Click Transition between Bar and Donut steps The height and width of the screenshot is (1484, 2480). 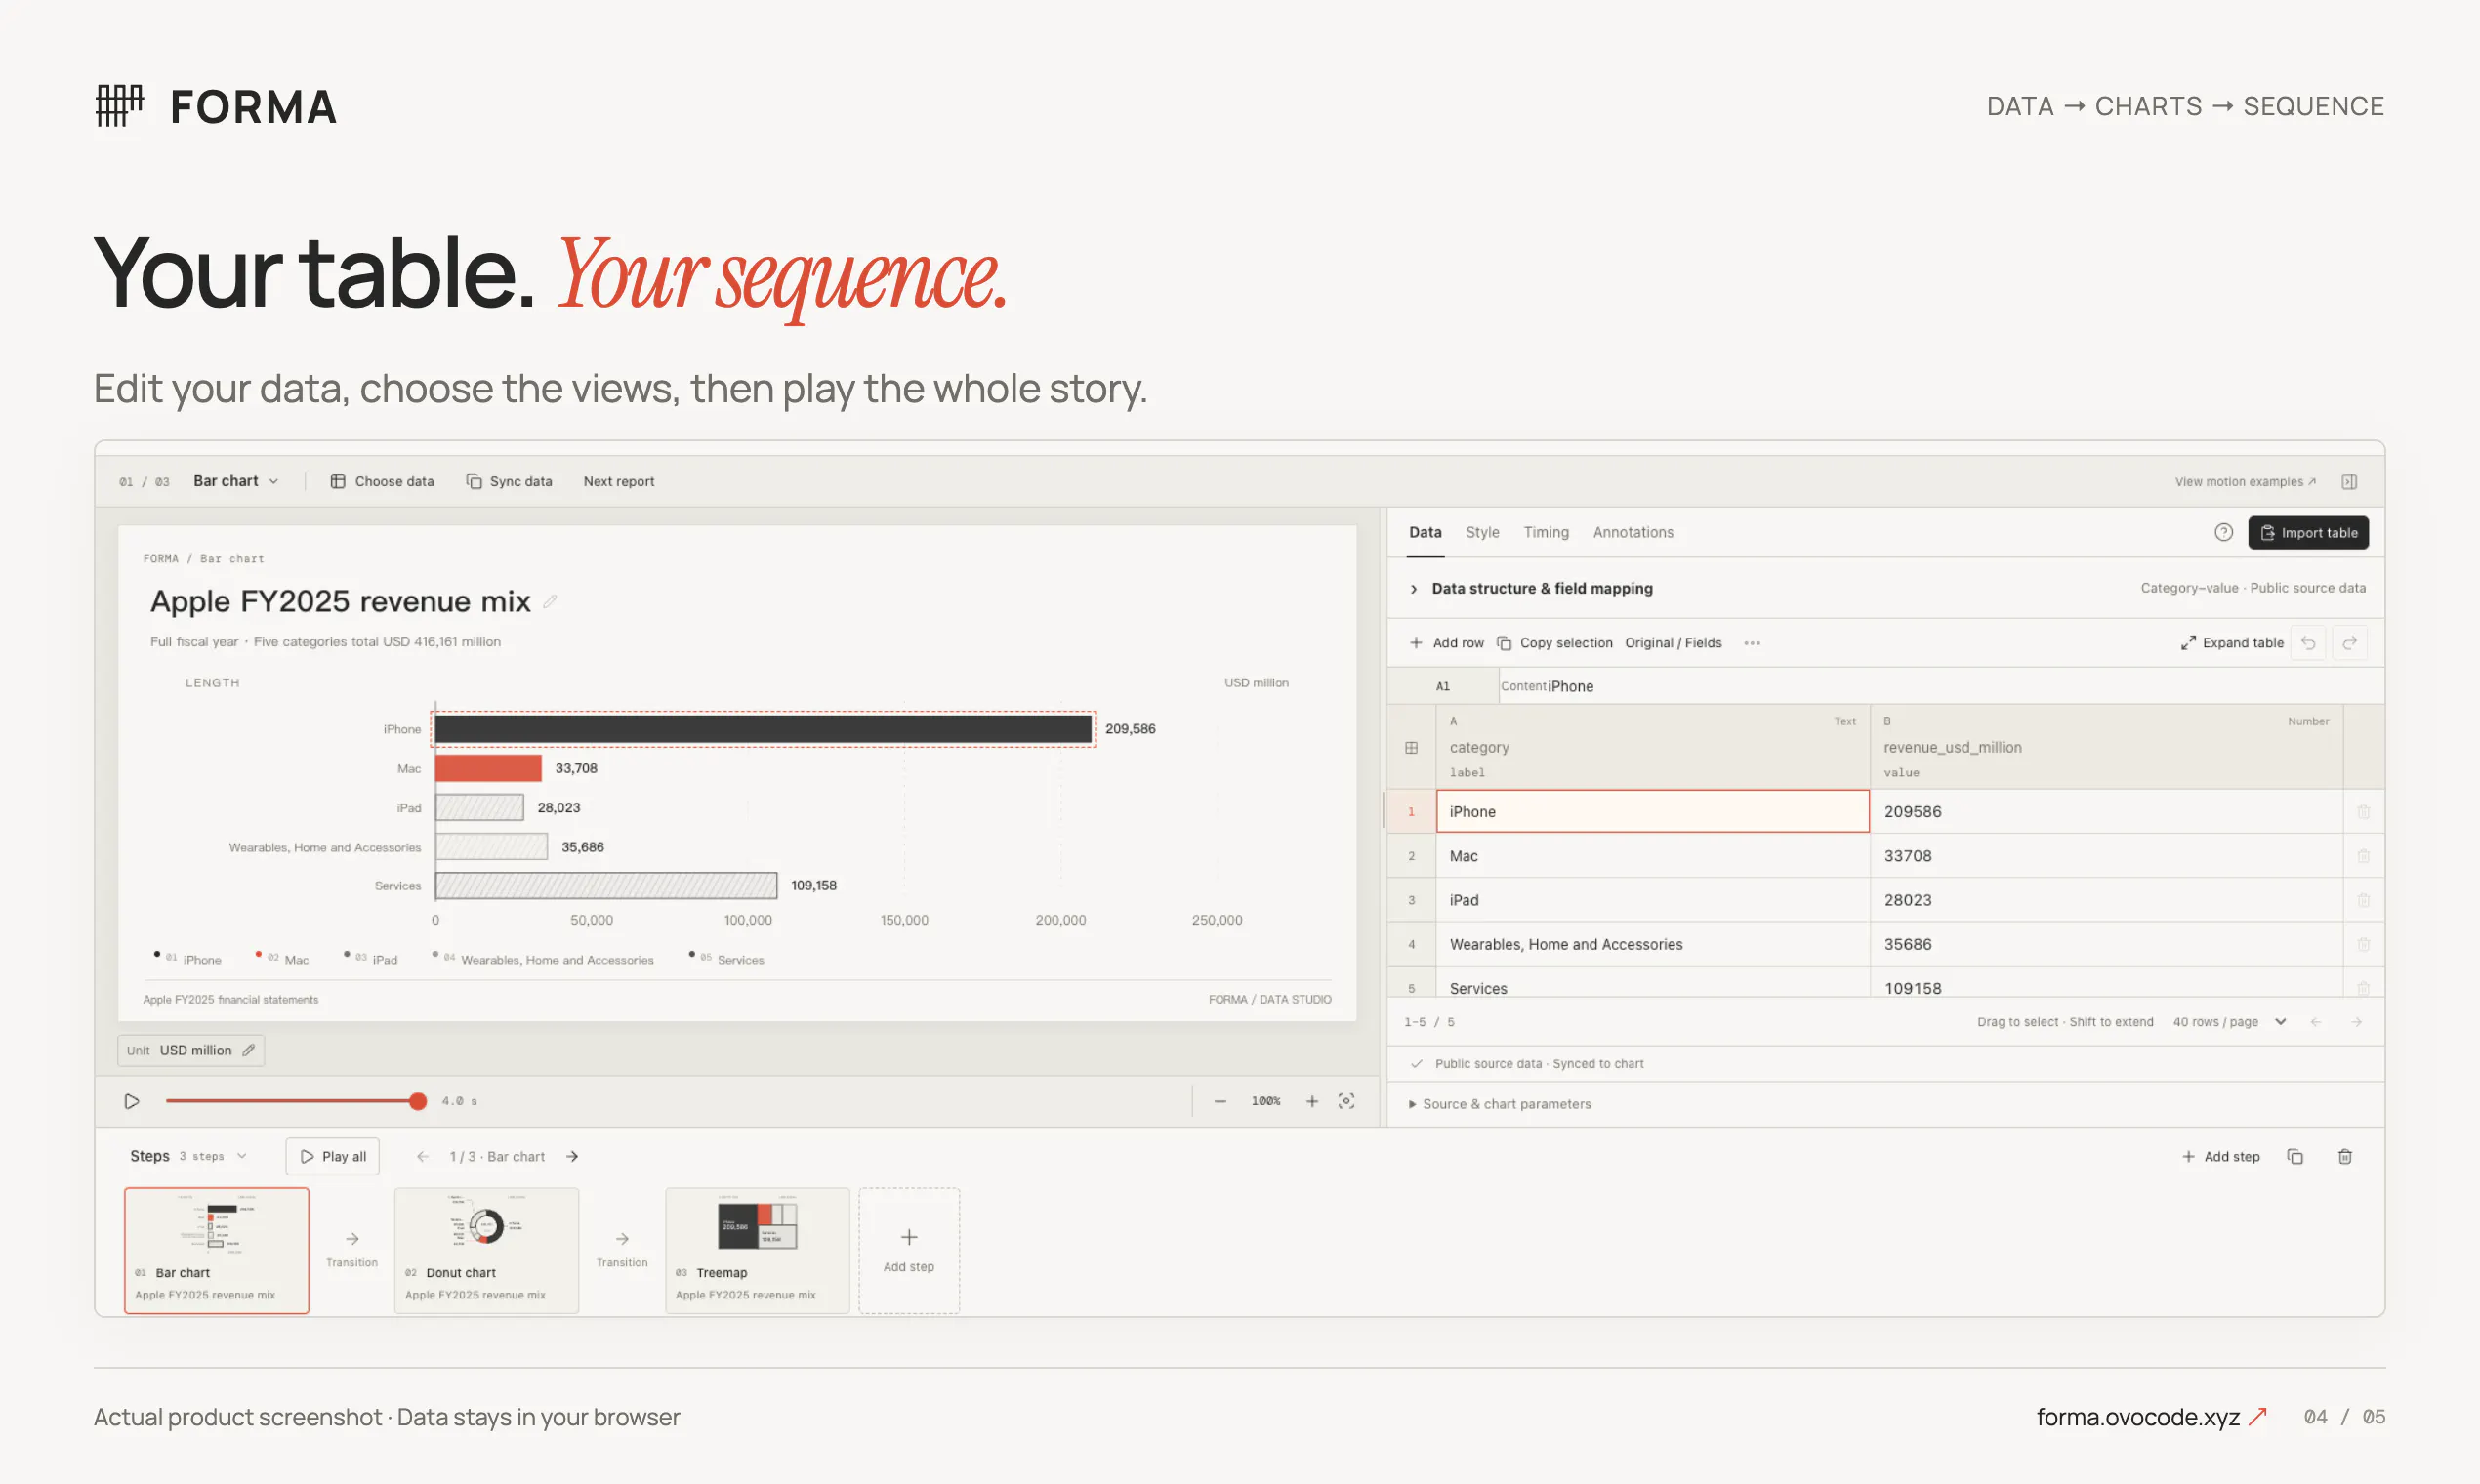(x=352, y=1249)
